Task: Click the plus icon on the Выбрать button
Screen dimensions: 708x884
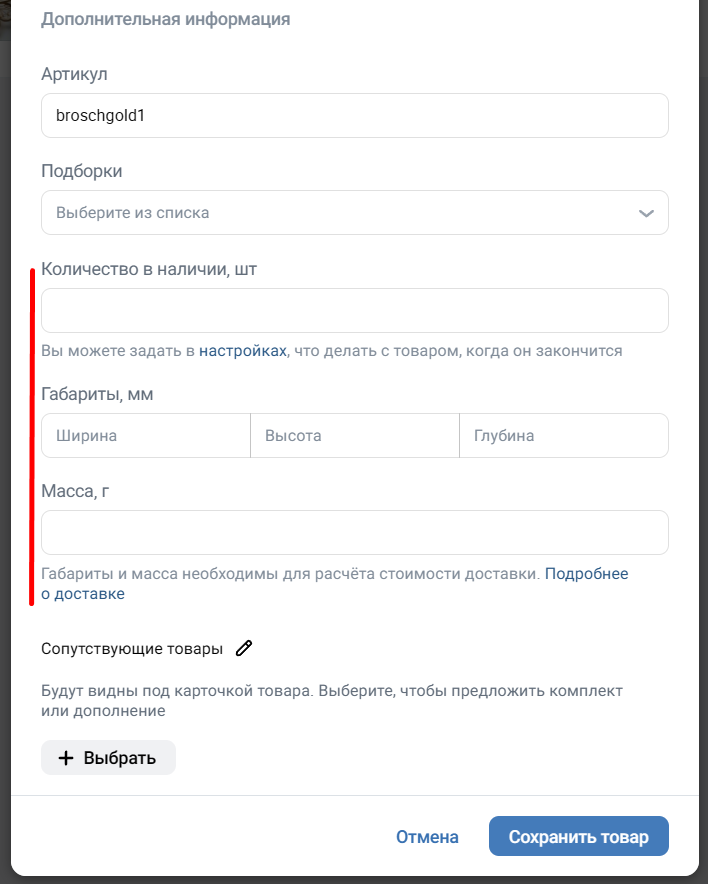Action: pyautogui.click(x=66, y=758)
